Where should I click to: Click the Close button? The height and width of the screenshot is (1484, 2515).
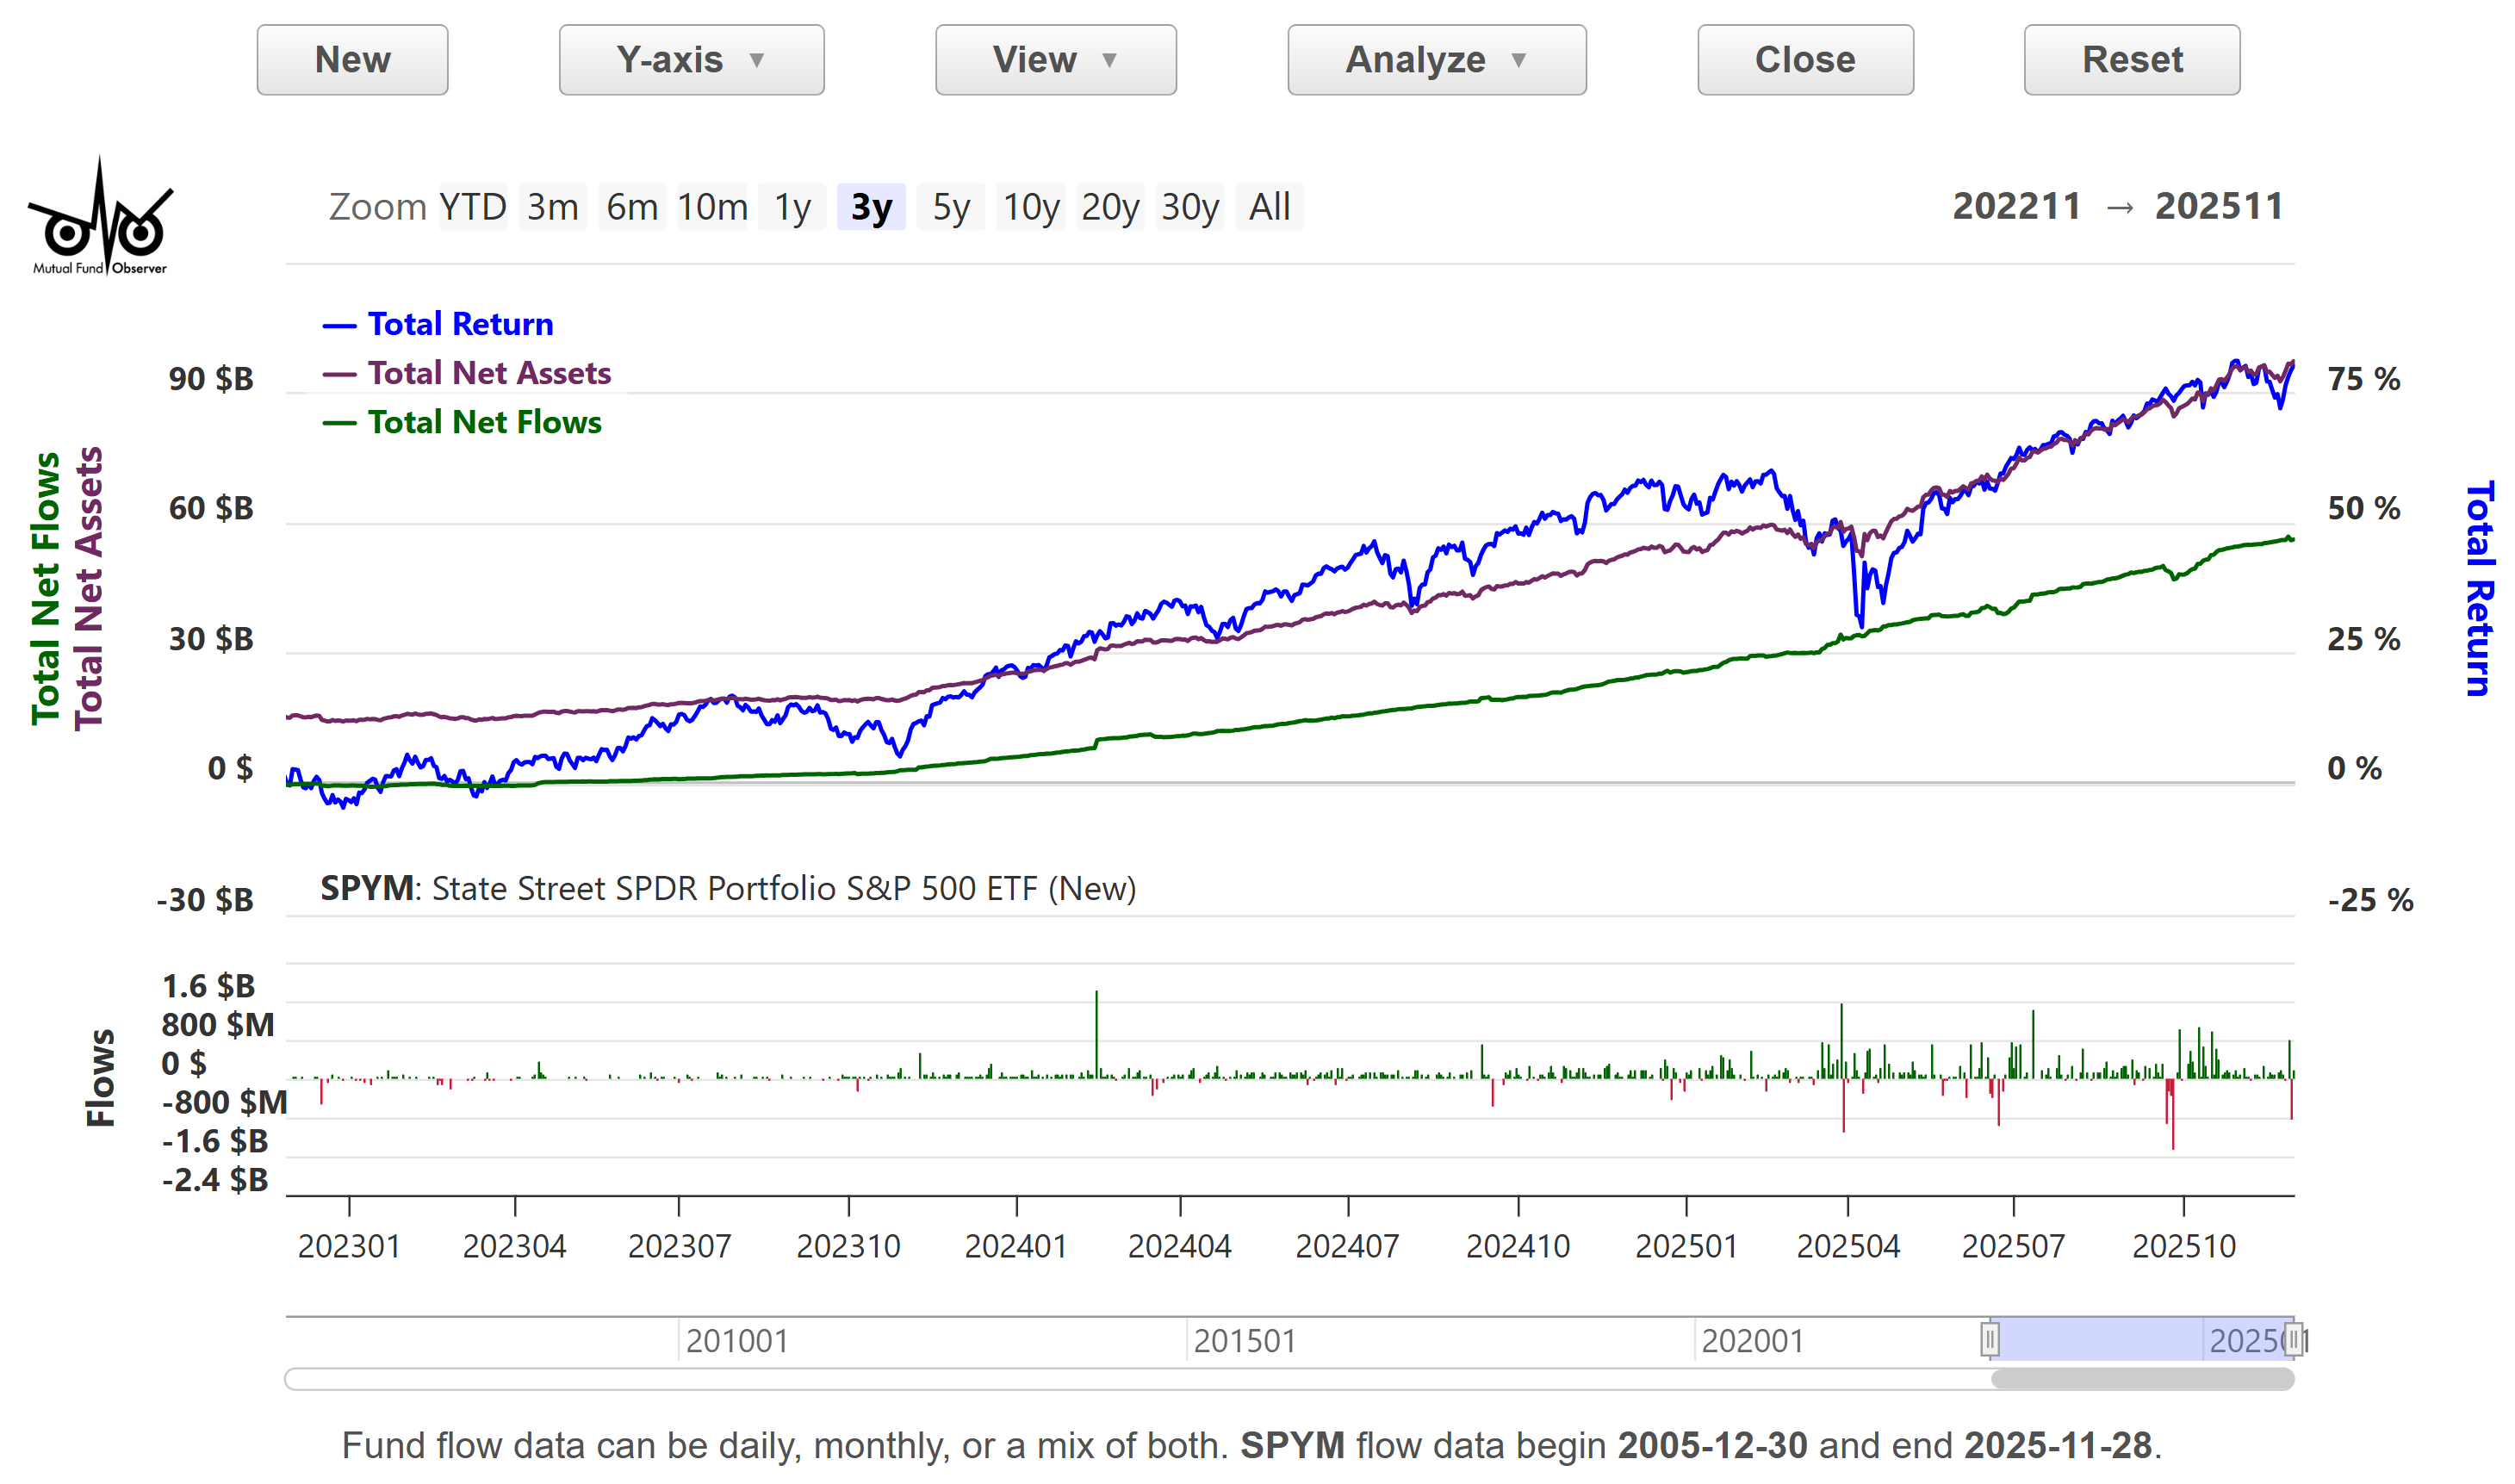pyautogui.click(x=1804, y=60)
